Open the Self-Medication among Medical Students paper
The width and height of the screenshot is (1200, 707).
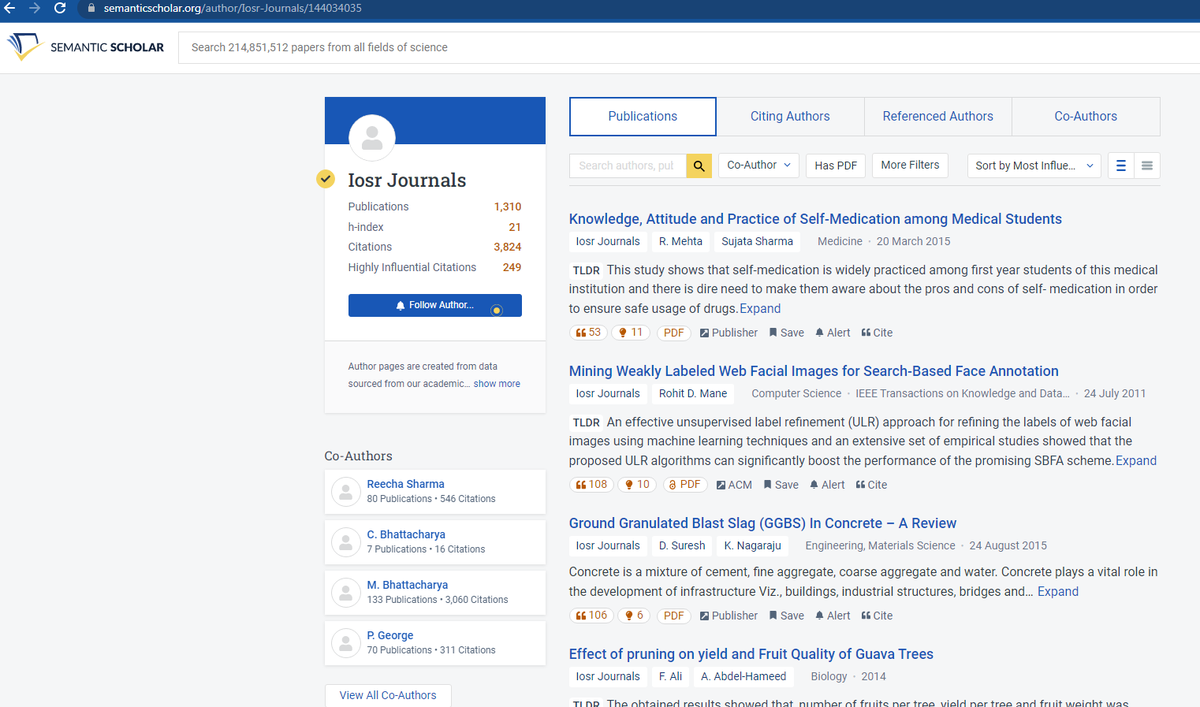click(815, 219)
